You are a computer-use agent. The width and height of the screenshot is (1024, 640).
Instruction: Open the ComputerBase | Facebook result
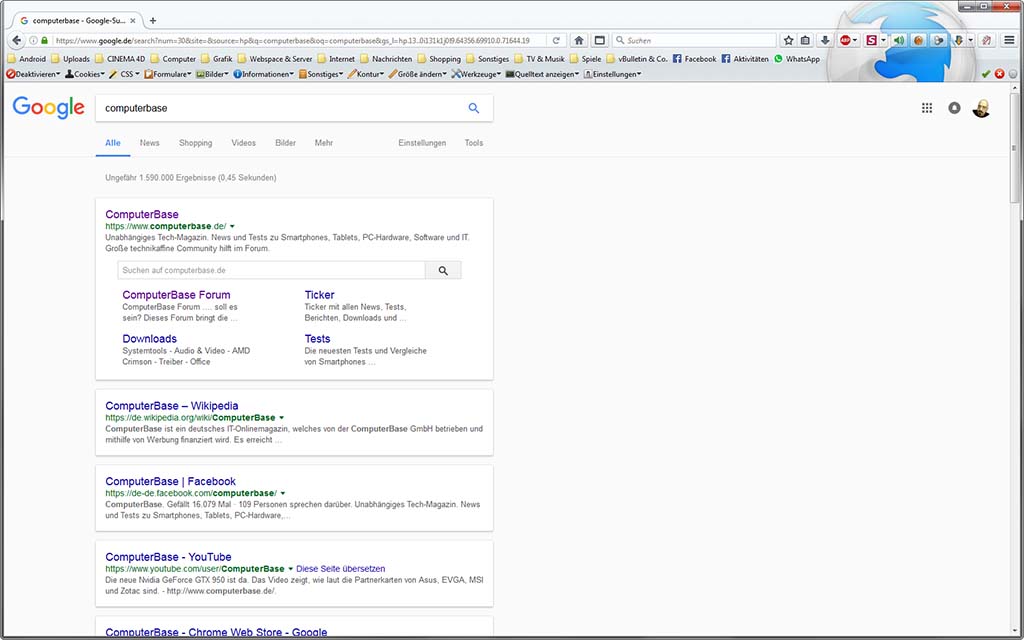point(170,482)
